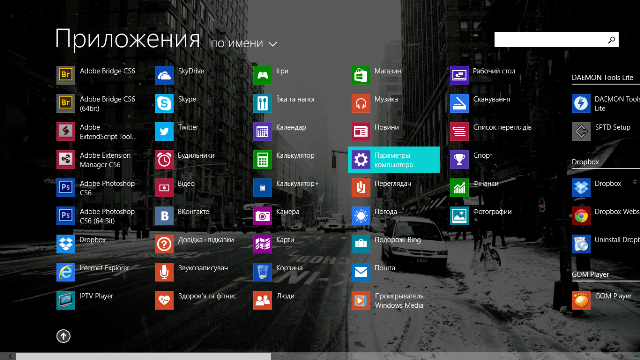The width and height of the screenshot is (640, 360).
Task: Open SkyDrive cloud icon
Action: [164, 75]
